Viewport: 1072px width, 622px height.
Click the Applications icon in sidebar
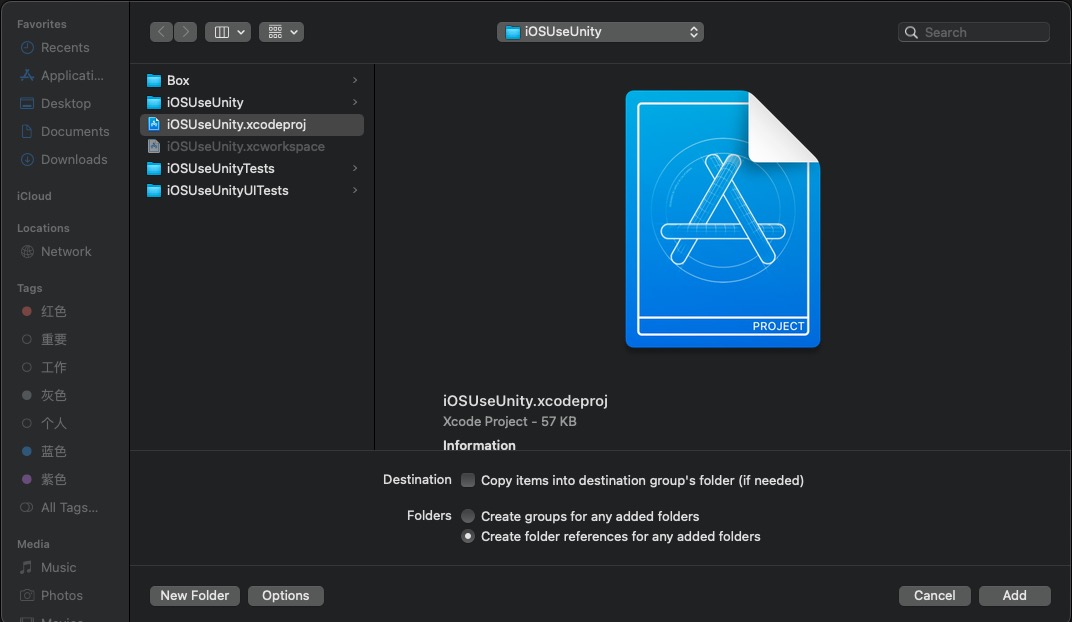pos(27,75)
